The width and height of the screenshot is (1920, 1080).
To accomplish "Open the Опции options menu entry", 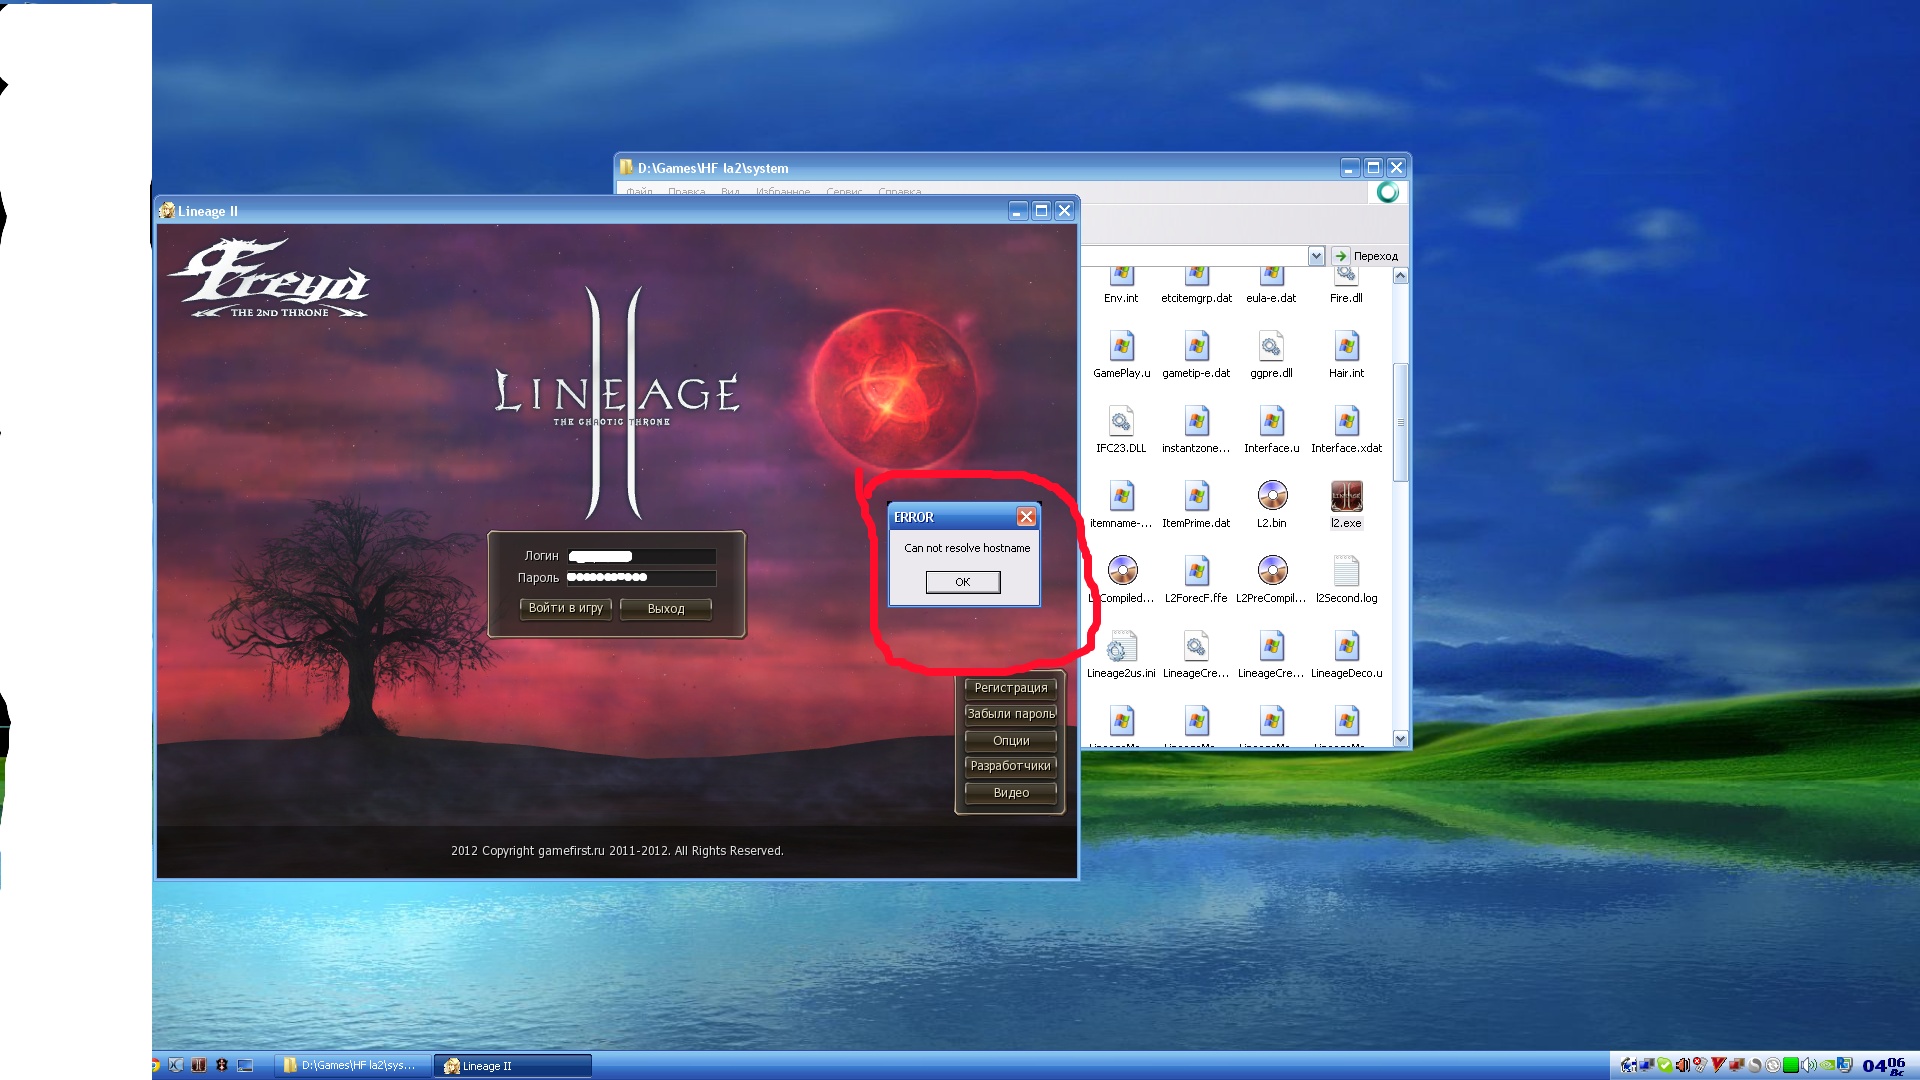I will point(1010,741).
